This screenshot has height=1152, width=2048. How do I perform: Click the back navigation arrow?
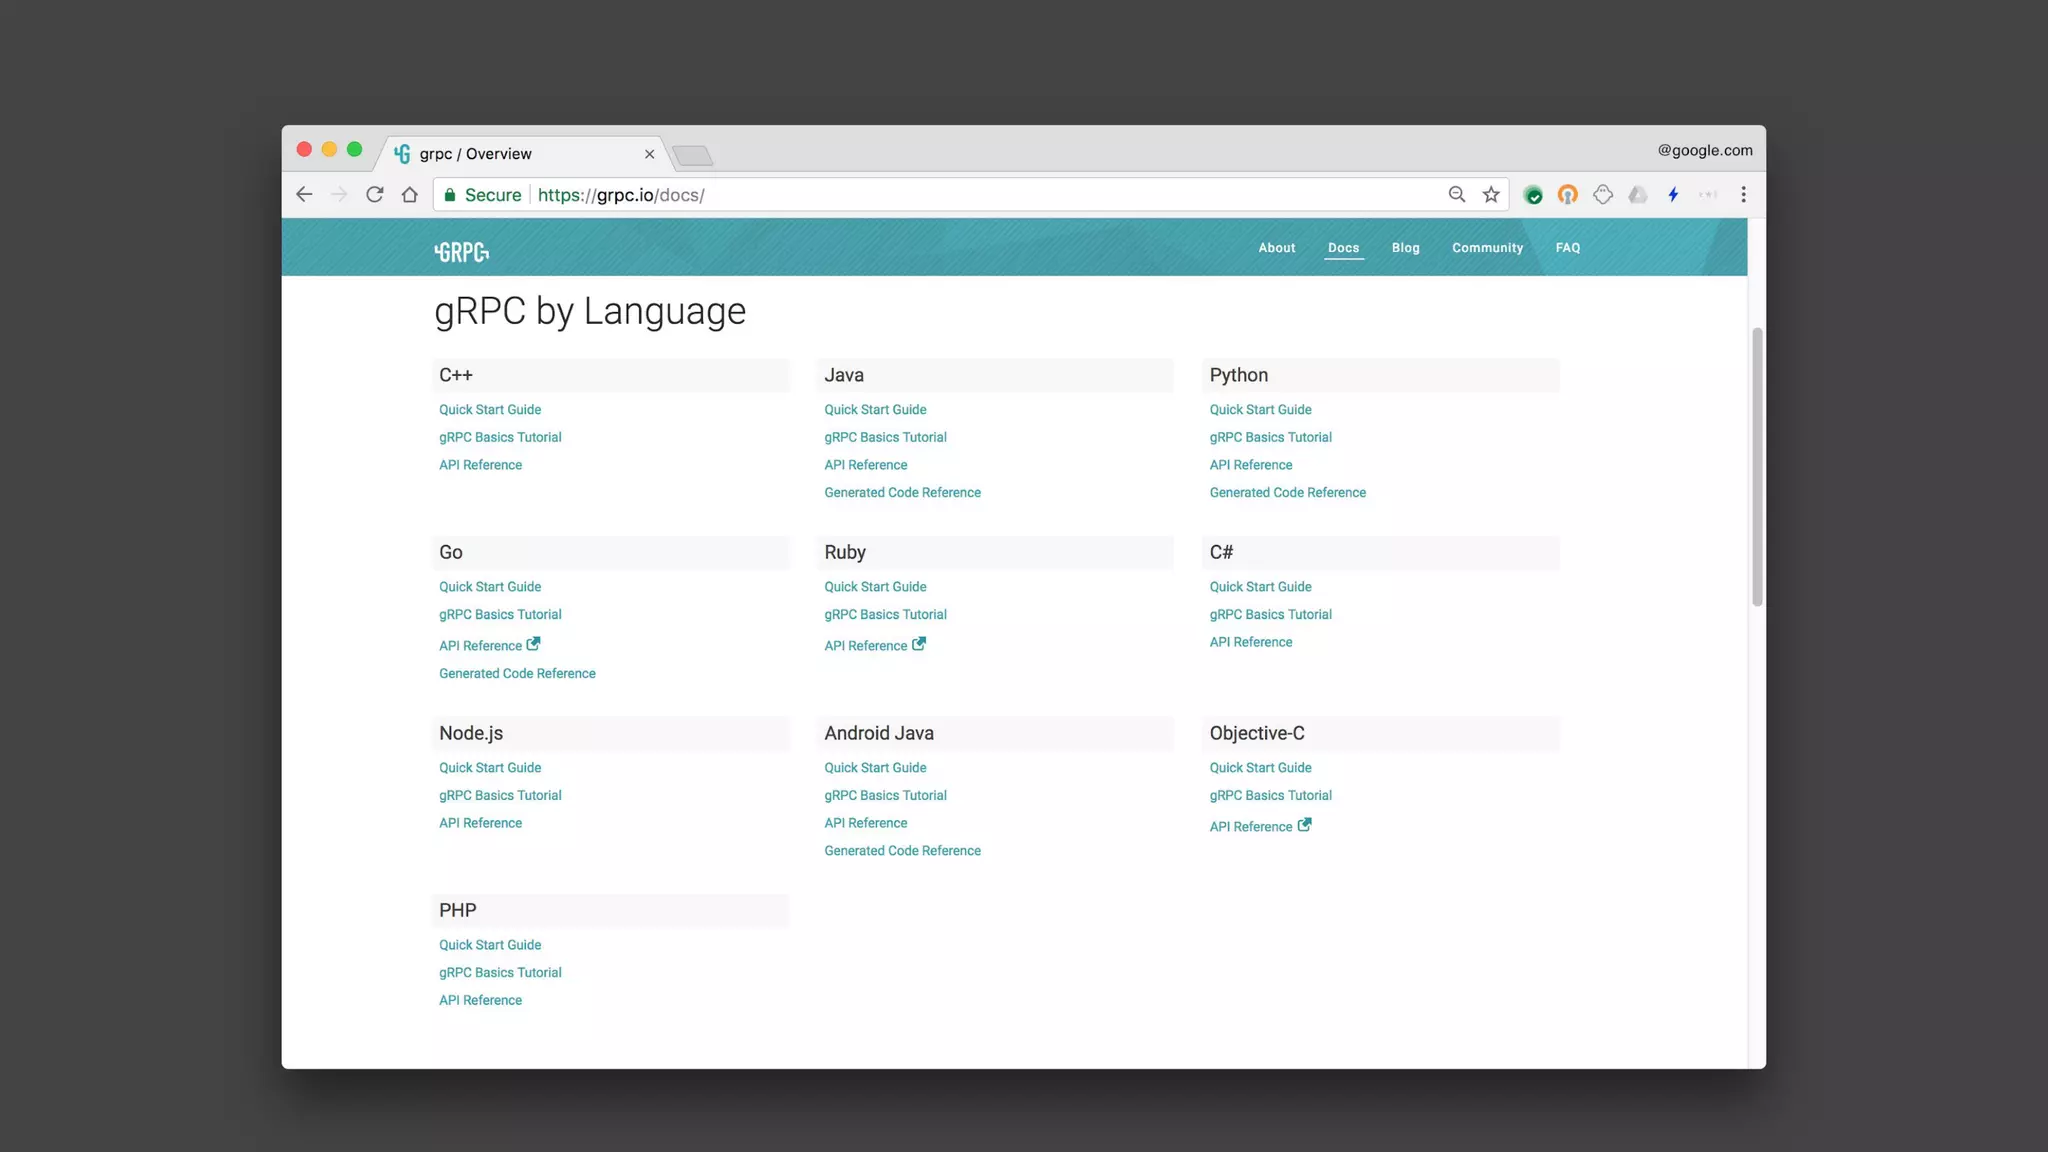coord(304,195)
